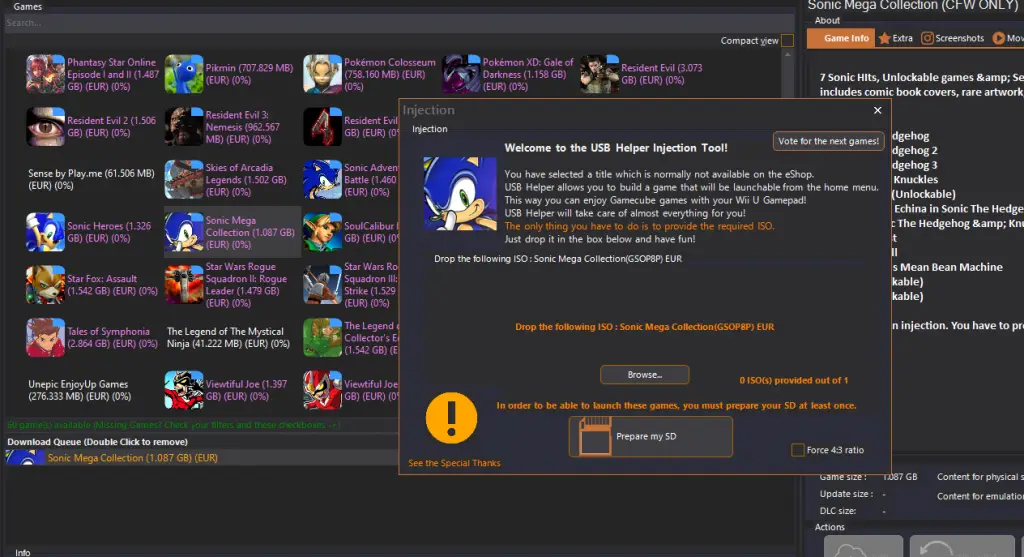Select the Star Wars Rogue Squadron III icon
The height and width of the screenshot is (557, 1024).
322,285
